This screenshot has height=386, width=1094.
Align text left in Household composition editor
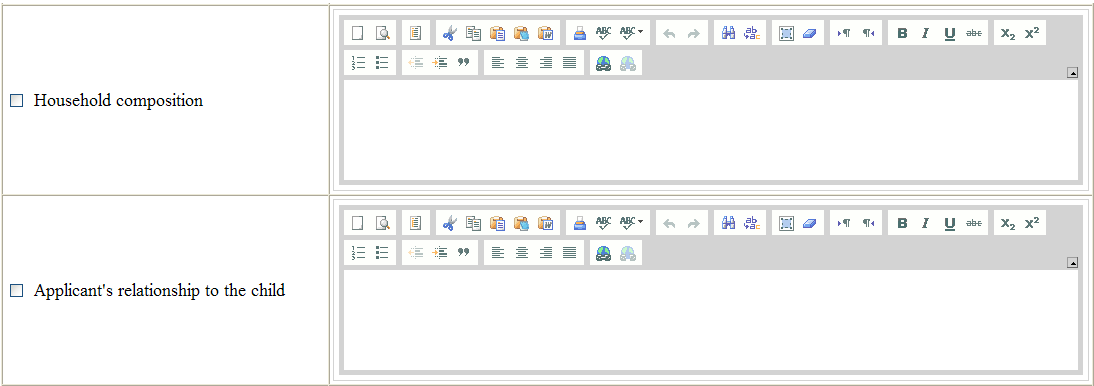(x=497, y=62)
